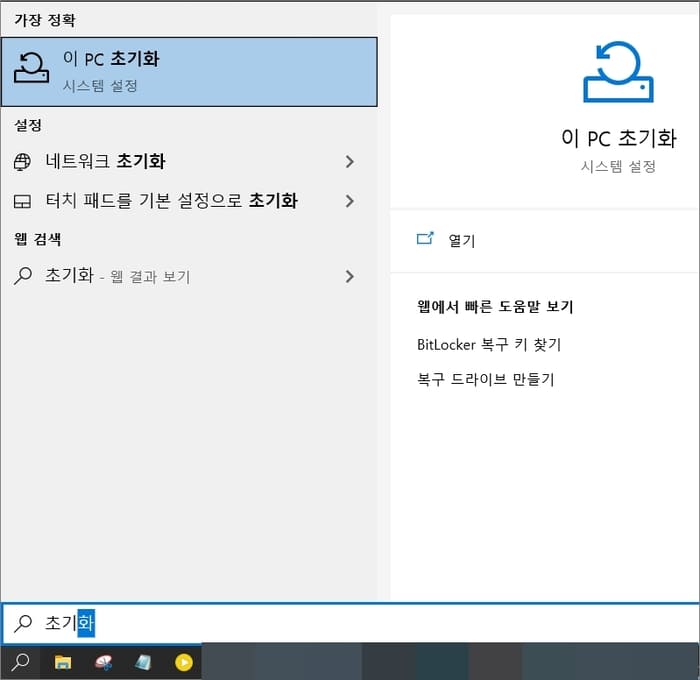Click 시스템 설정 subtitle in preview pane
This screenshot has height=680, width=700.
[x=618, y=166]
